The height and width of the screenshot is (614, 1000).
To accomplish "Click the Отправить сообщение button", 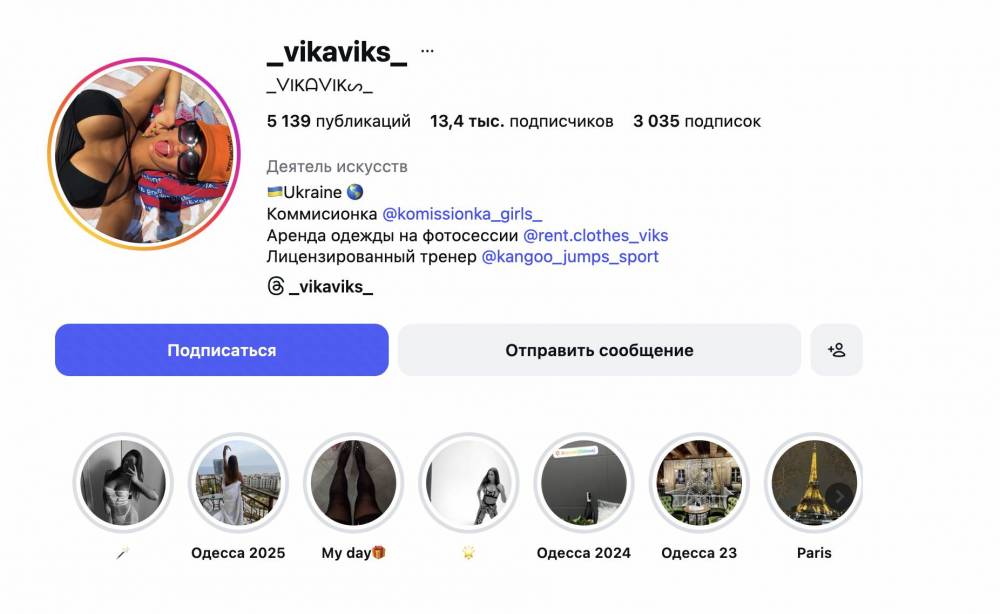I will pos(599,350).
